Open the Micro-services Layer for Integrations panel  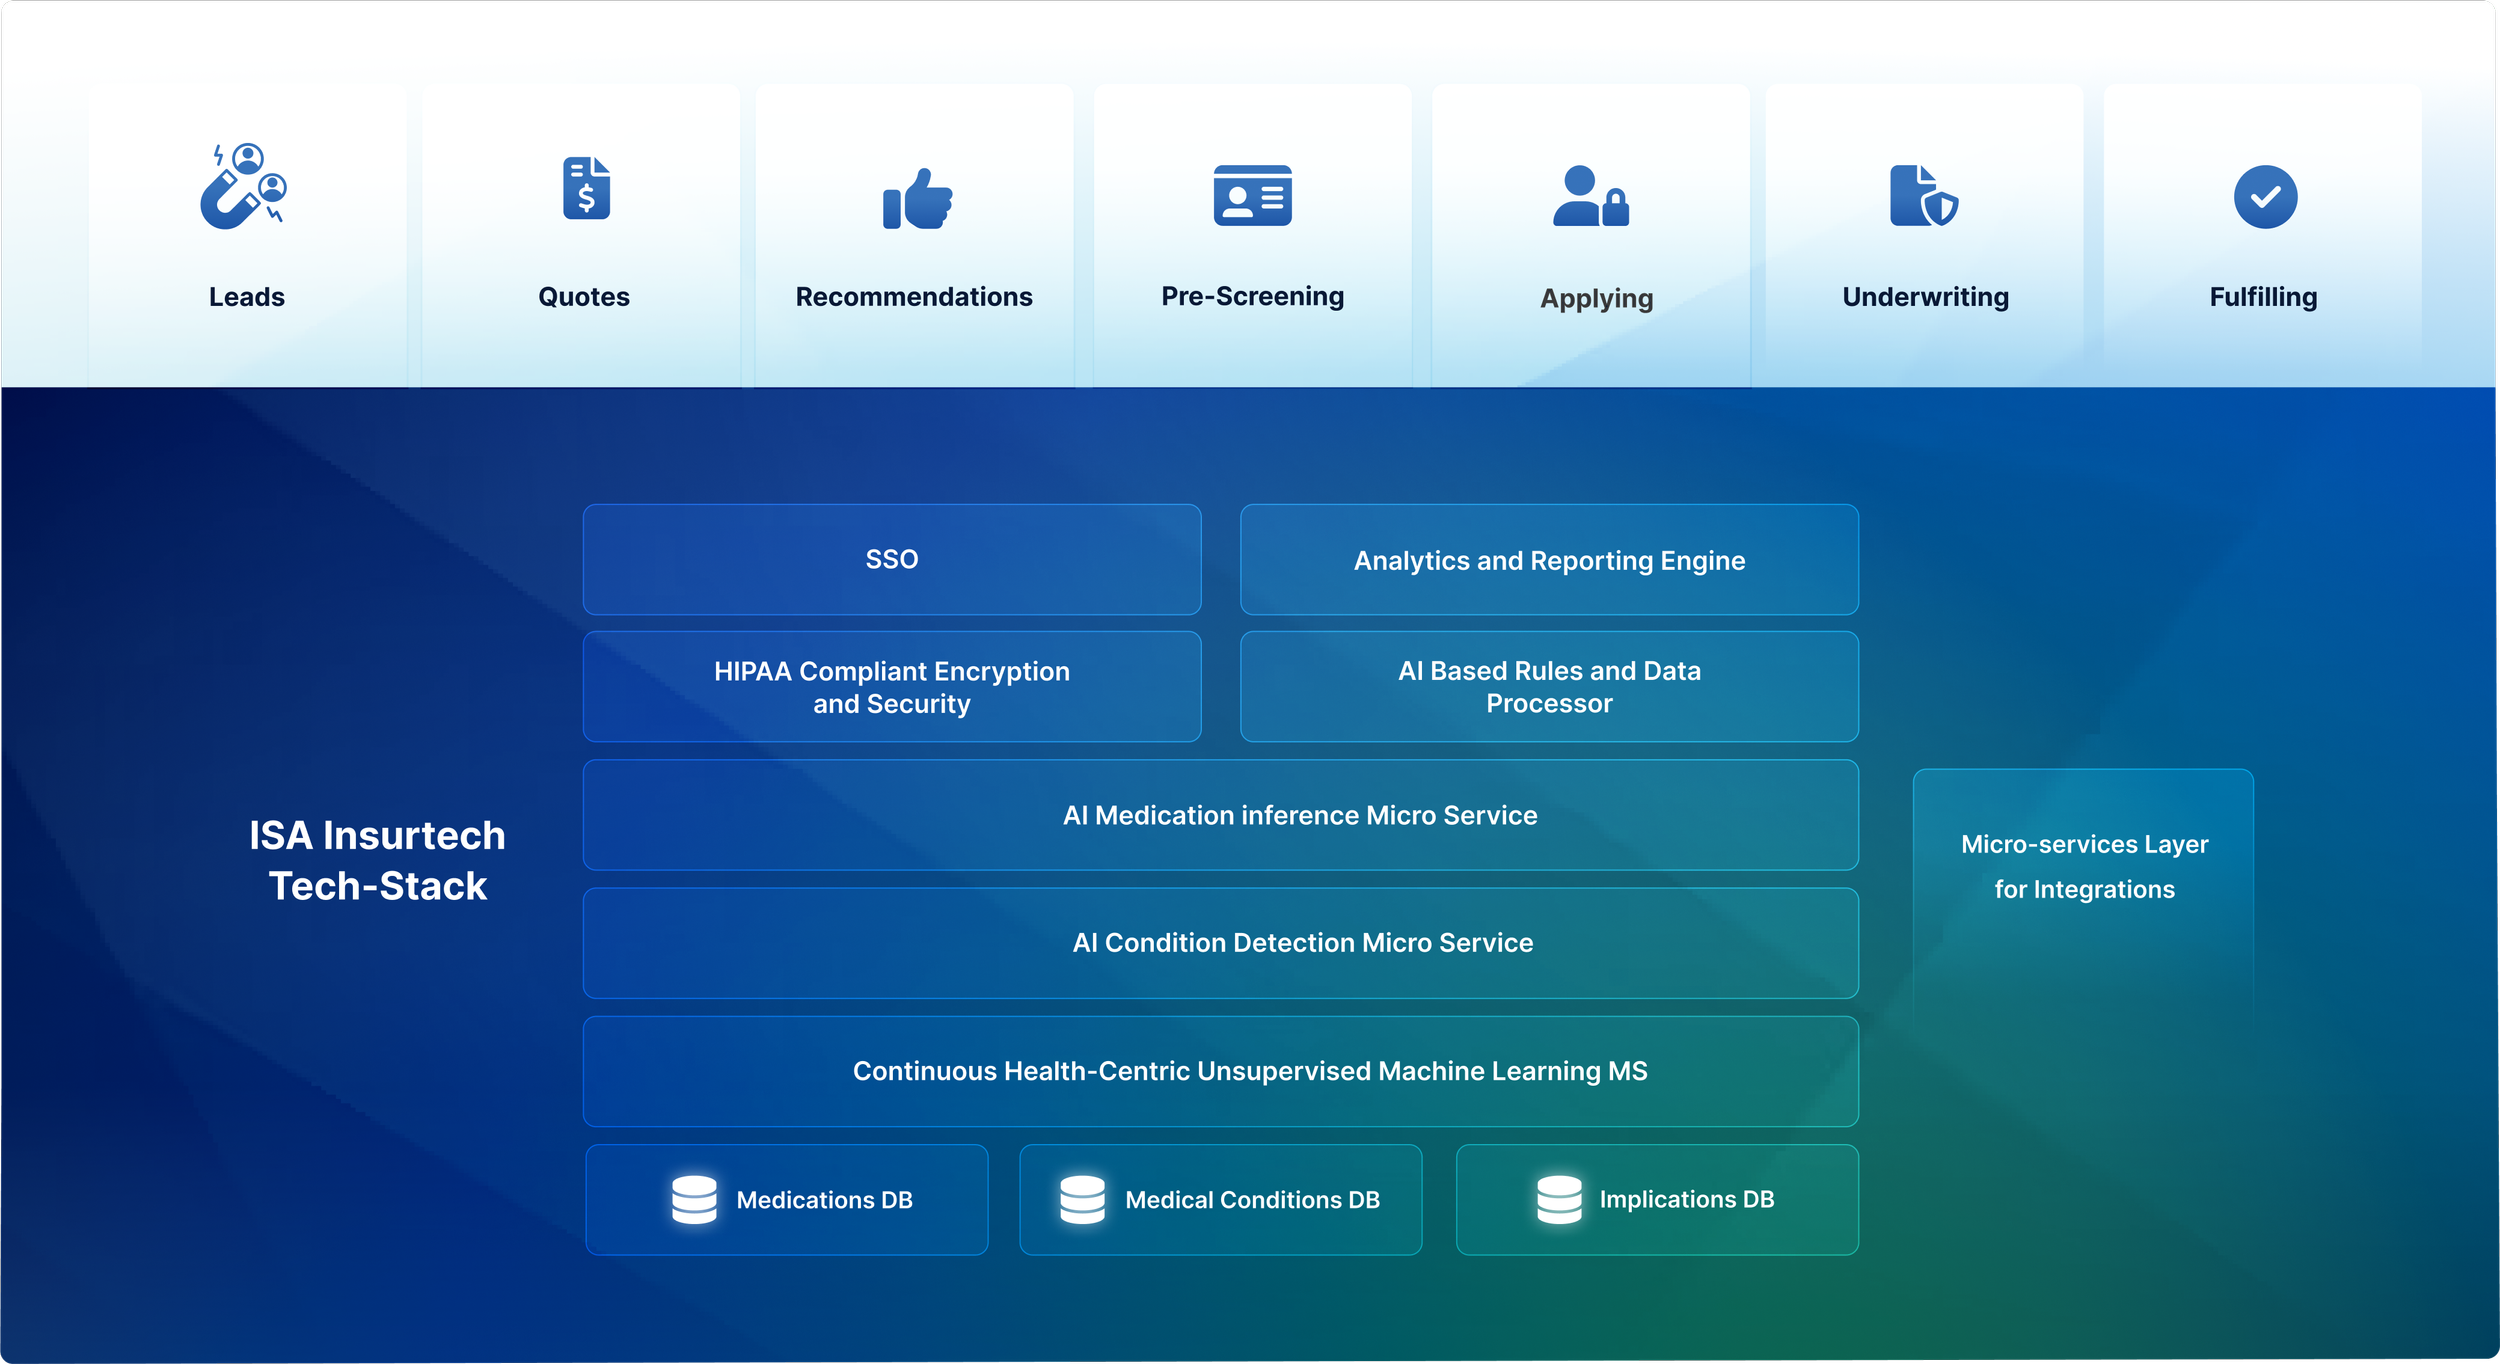[2082, 866]
